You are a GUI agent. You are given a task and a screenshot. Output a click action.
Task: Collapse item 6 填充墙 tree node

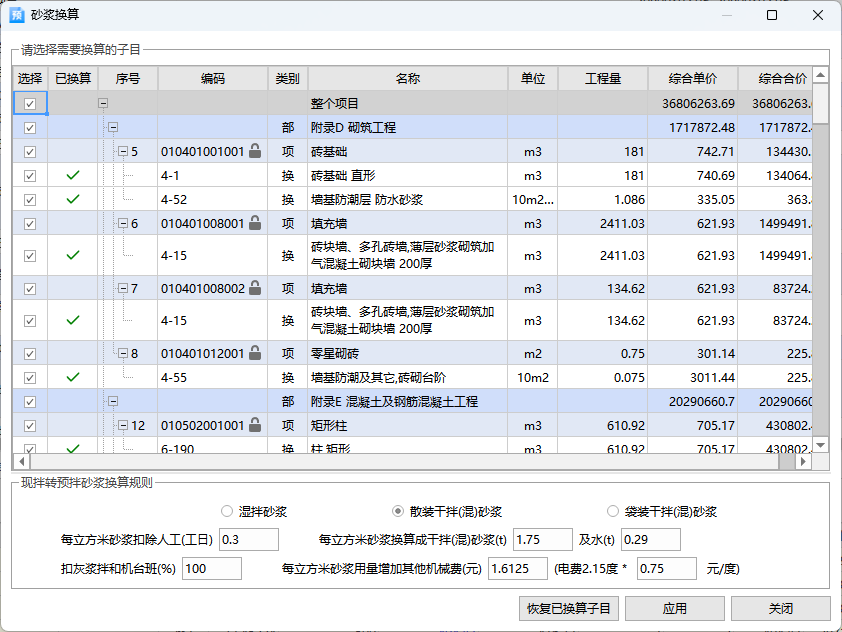[x=123, y=224]
